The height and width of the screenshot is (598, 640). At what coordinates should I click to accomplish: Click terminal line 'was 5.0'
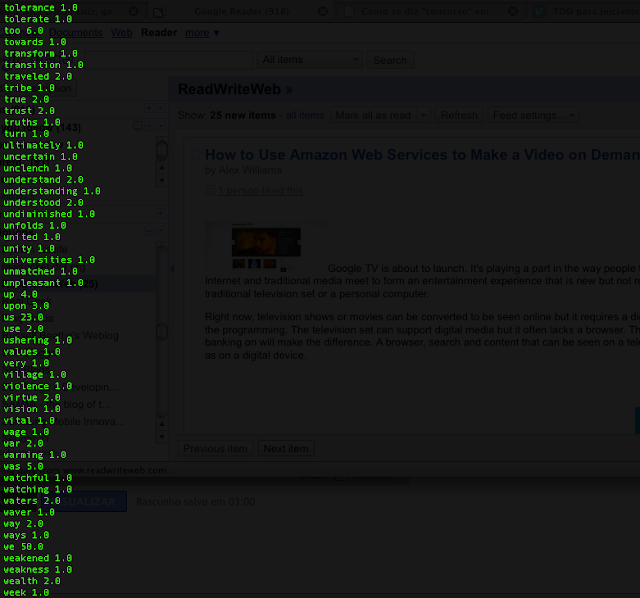(23, 466)
